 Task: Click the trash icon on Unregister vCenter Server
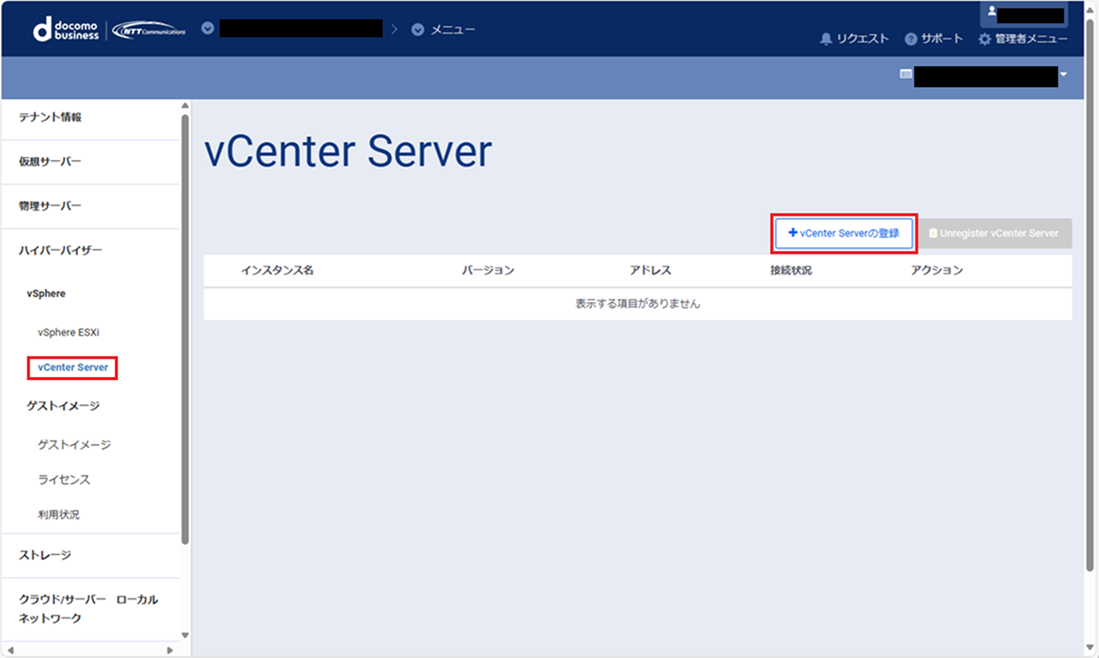point(933,233)
